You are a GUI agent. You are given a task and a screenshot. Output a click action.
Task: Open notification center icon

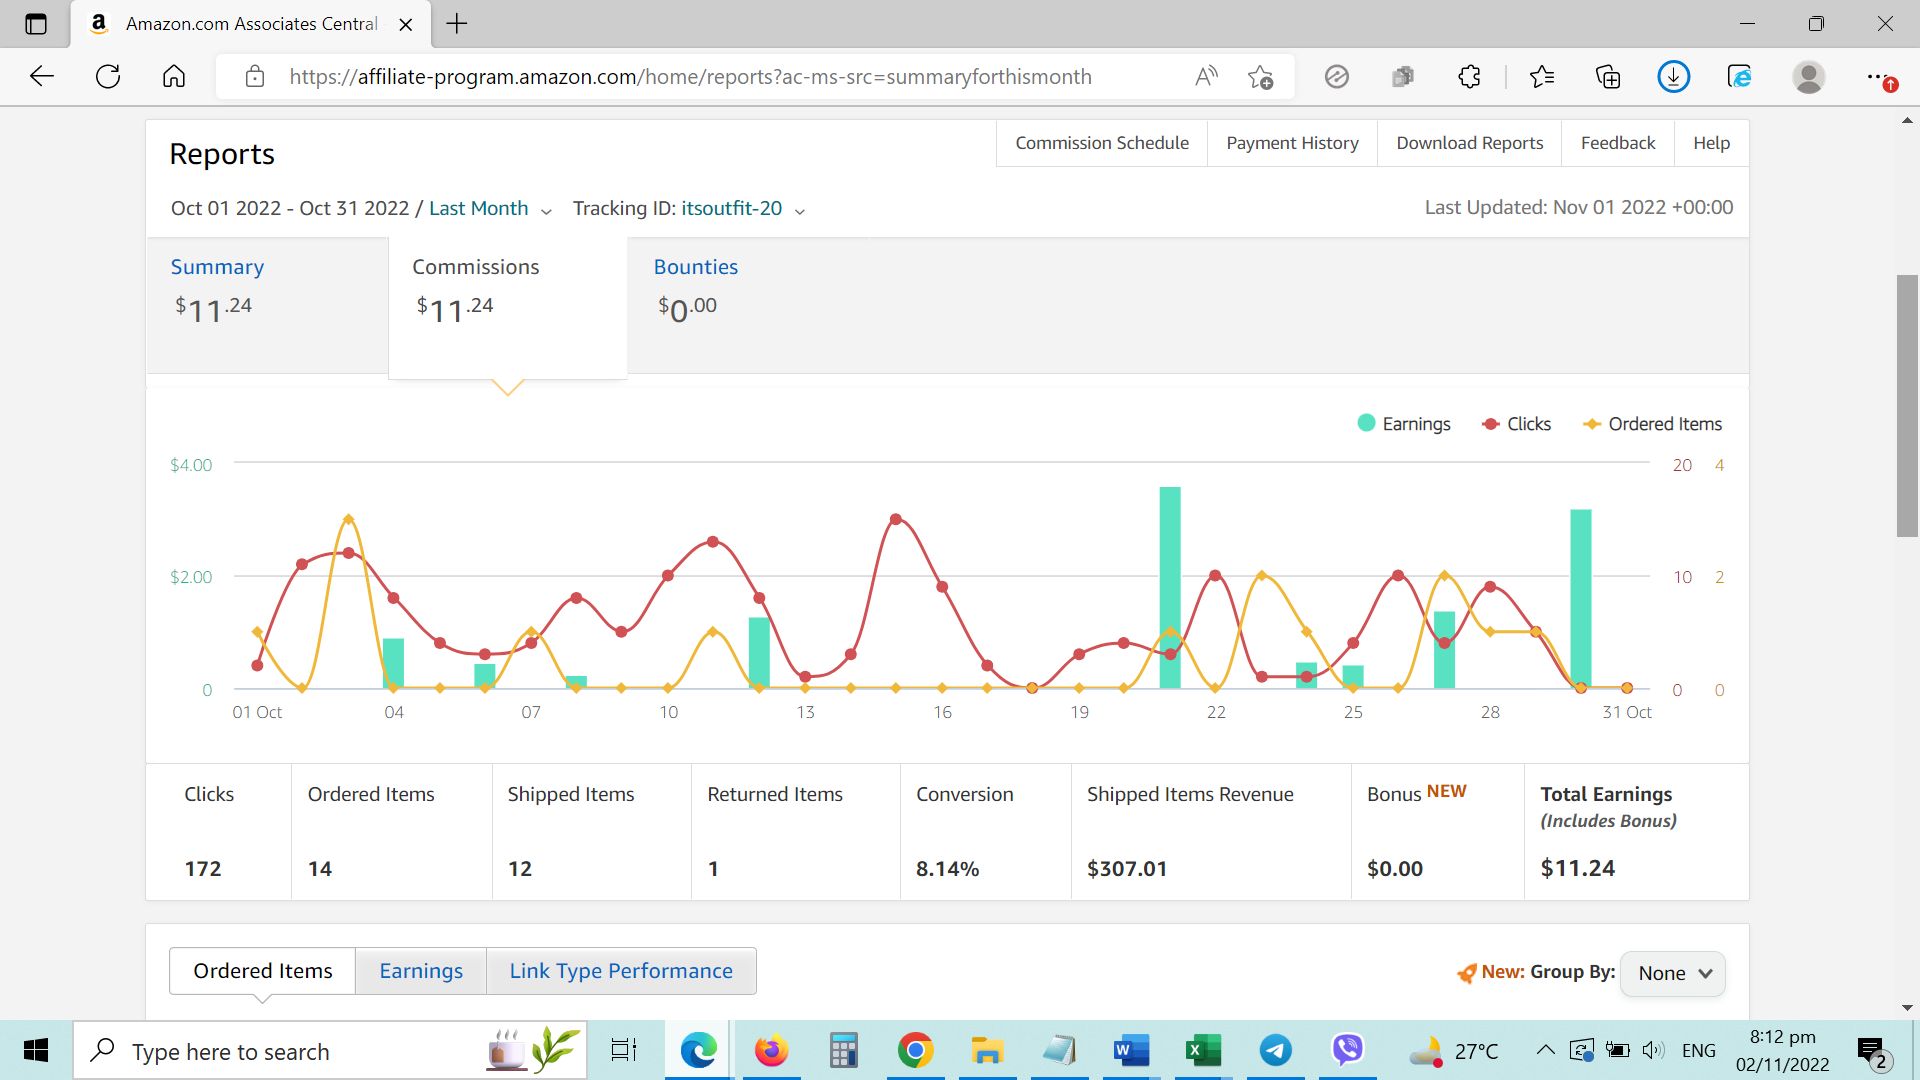click(x=1872, y=1052)
